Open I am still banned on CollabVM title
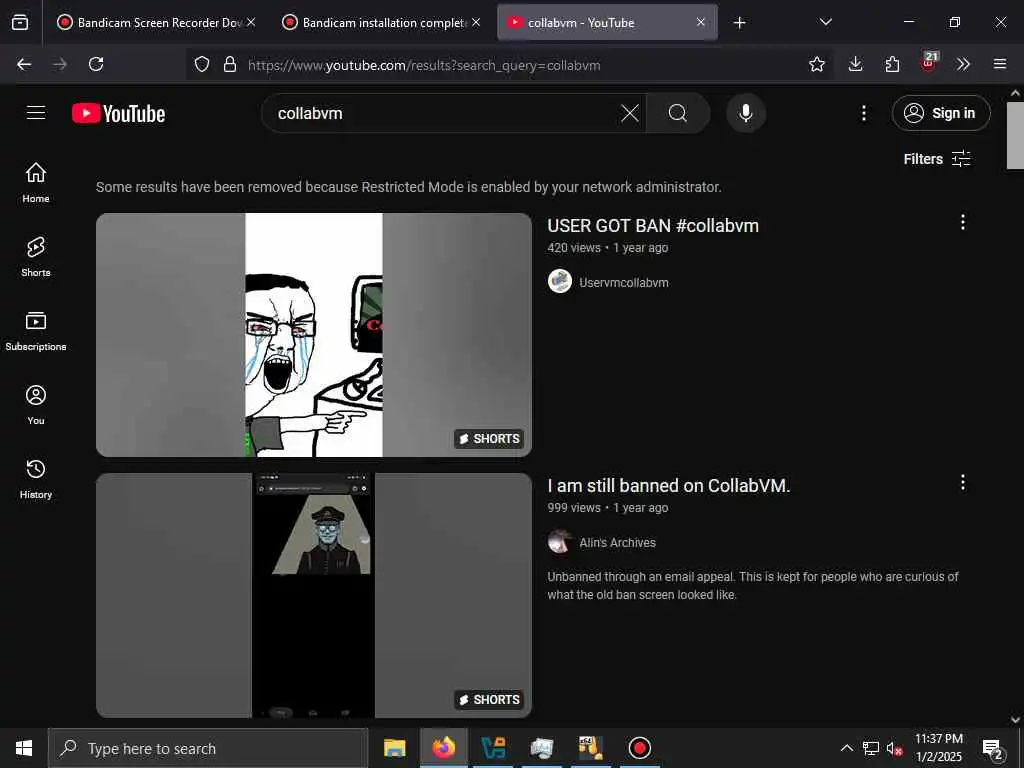This screenshot has height=768, width=1024. pyautogui.click(x=669, y=486)
